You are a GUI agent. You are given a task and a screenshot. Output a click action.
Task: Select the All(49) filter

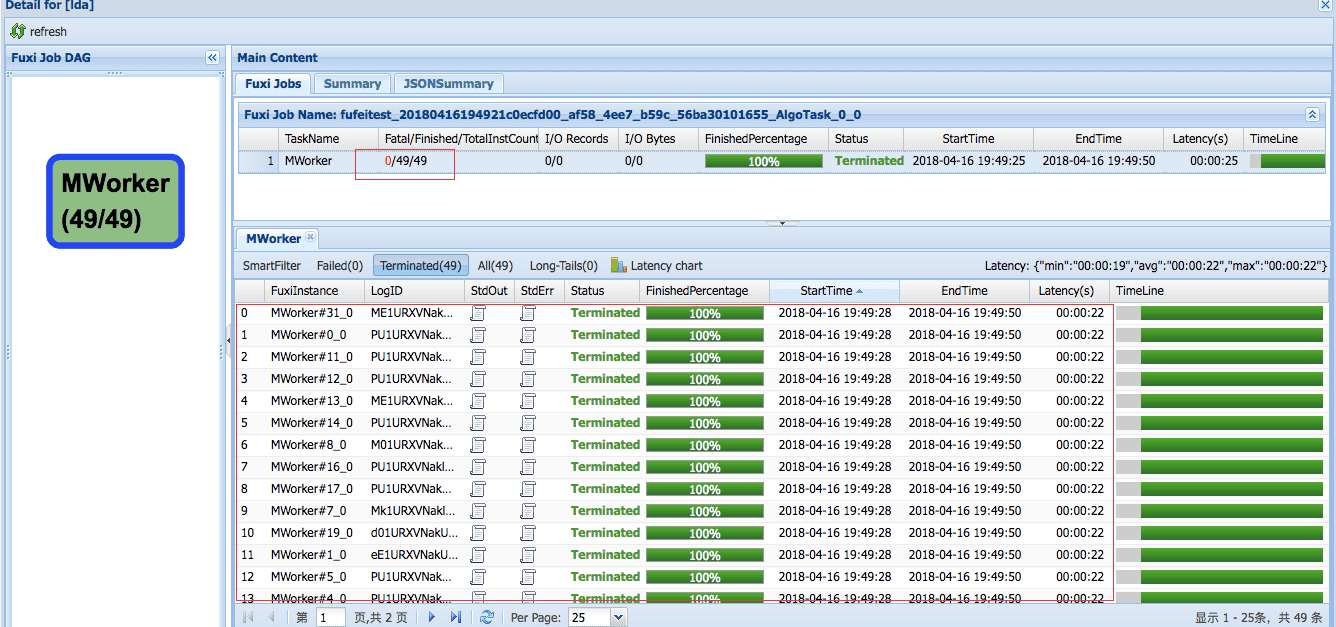coord(495,266)
